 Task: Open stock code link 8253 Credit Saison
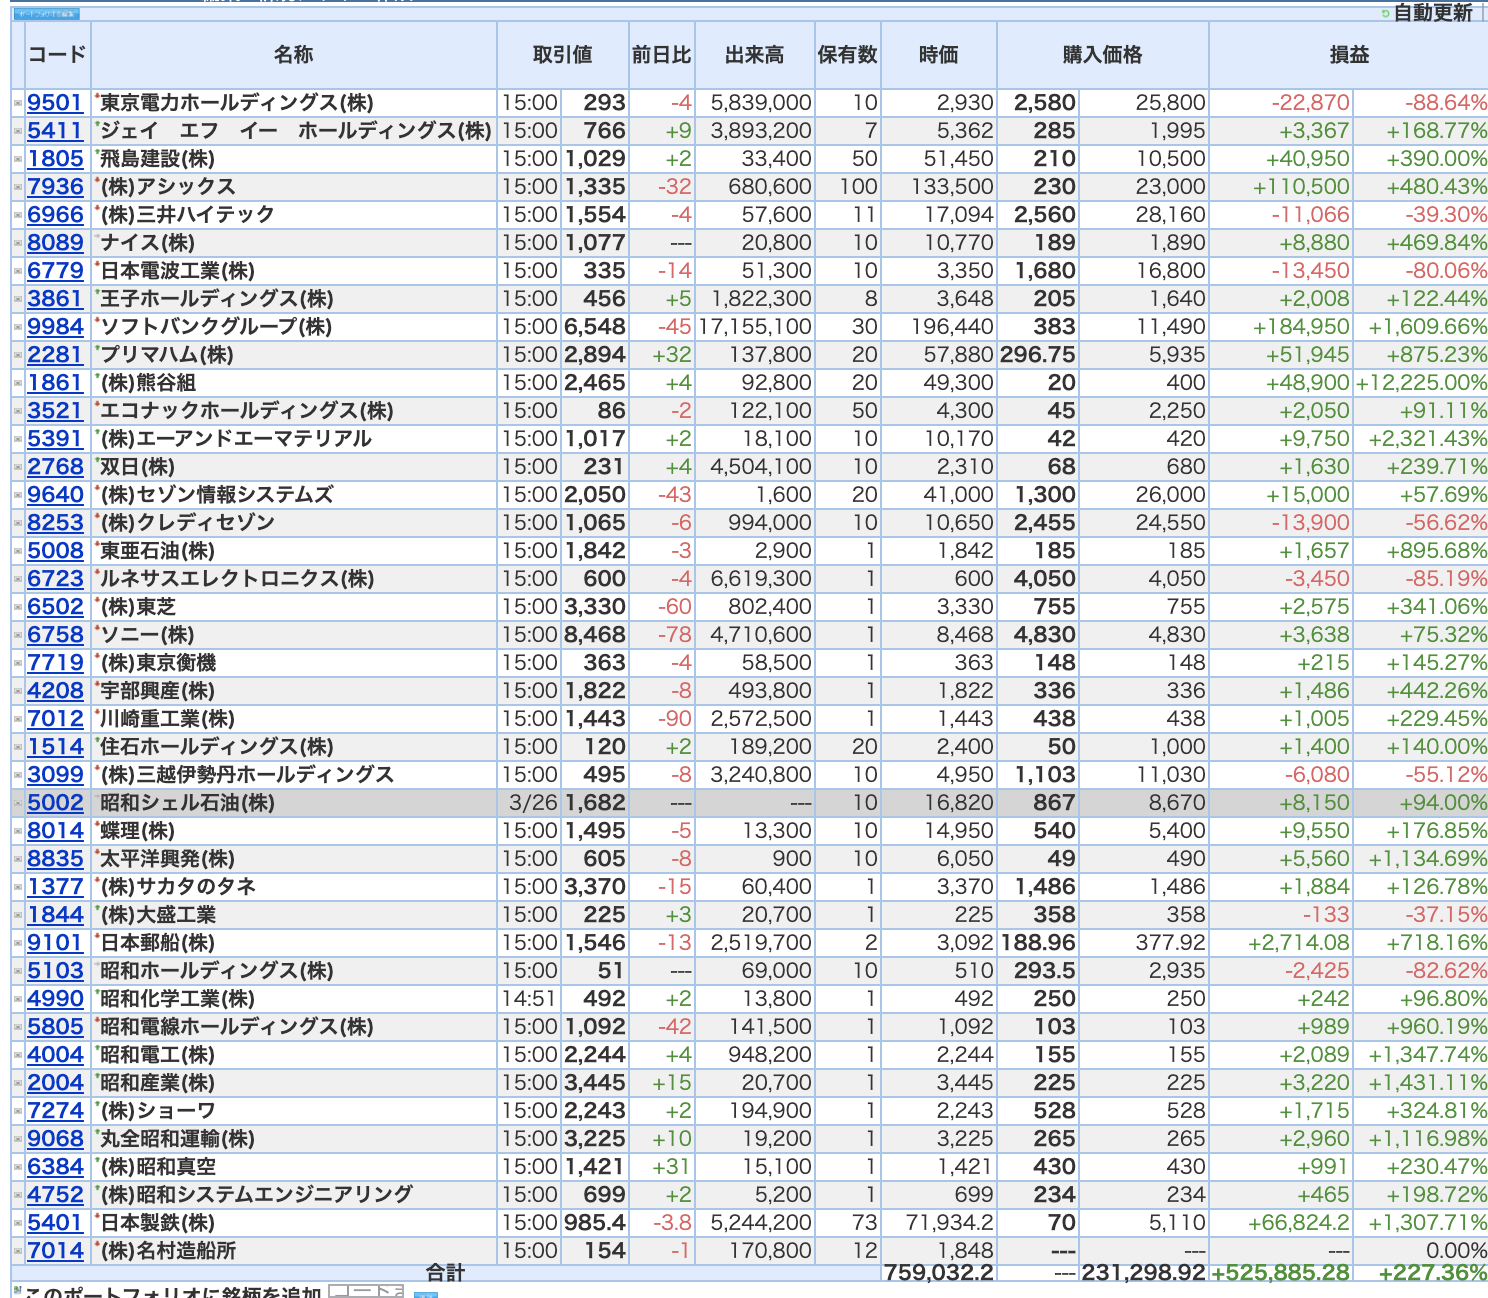coord(55,523)
